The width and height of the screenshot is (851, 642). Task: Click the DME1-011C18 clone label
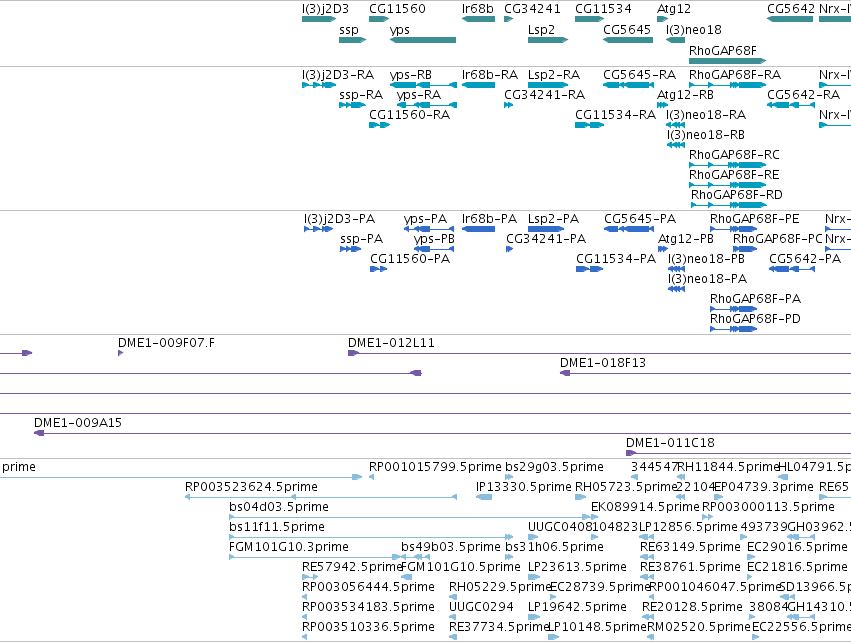pos(670,443)
